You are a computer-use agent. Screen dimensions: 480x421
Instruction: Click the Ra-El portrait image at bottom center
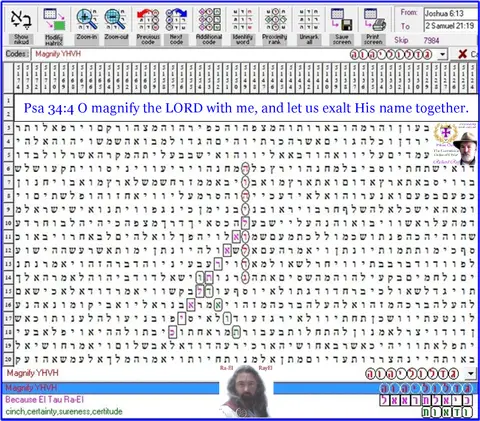point(246,391)
